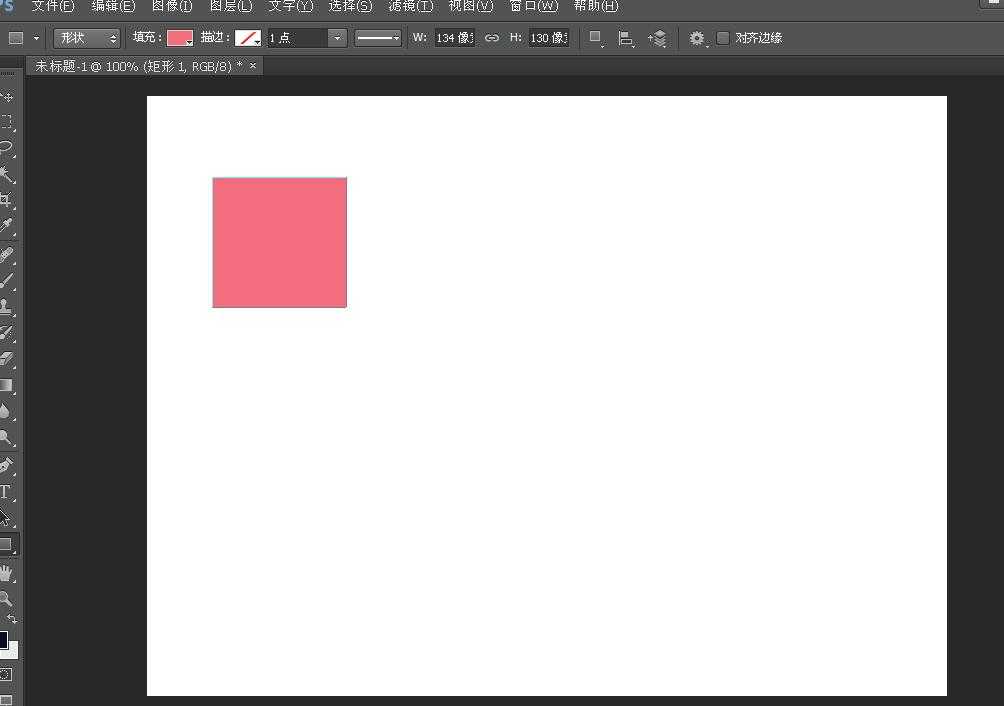1004x706 pixels.
Task: Enable the 对齐边缘 align edges checkbox
Action: click(723, 38)
